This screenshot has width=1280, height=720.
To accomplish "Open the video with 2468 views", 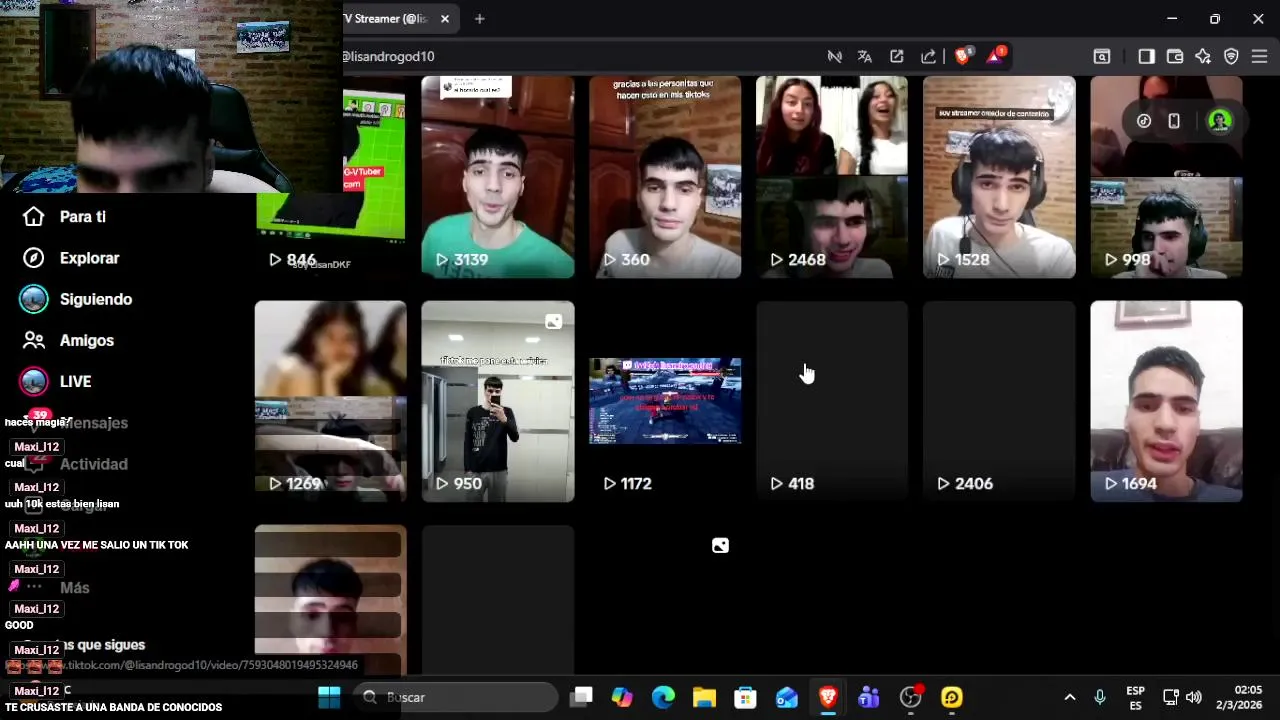I will coord(832,177).
